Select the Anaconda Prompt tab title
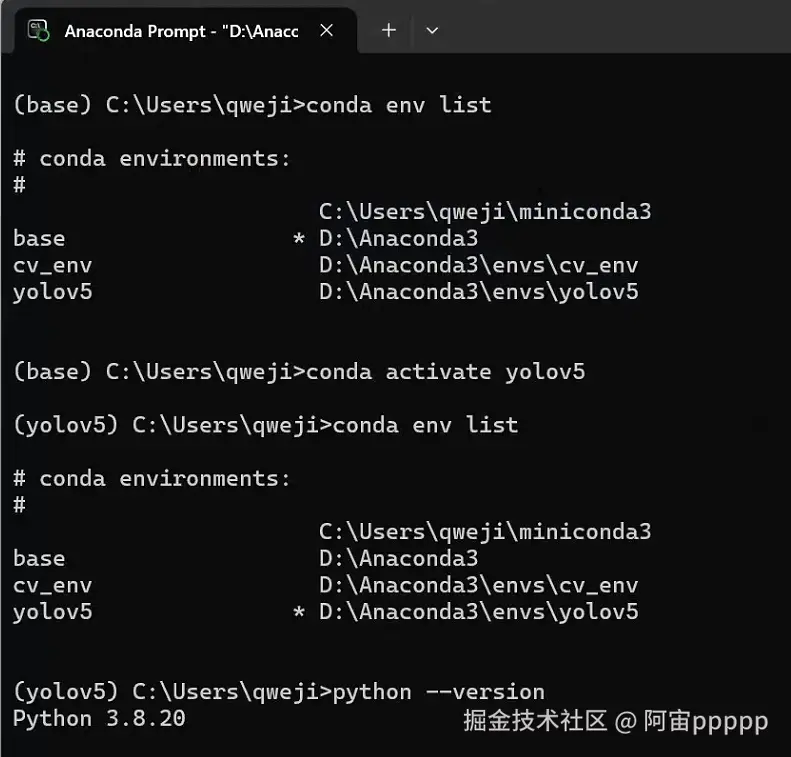 click(182, 31)
